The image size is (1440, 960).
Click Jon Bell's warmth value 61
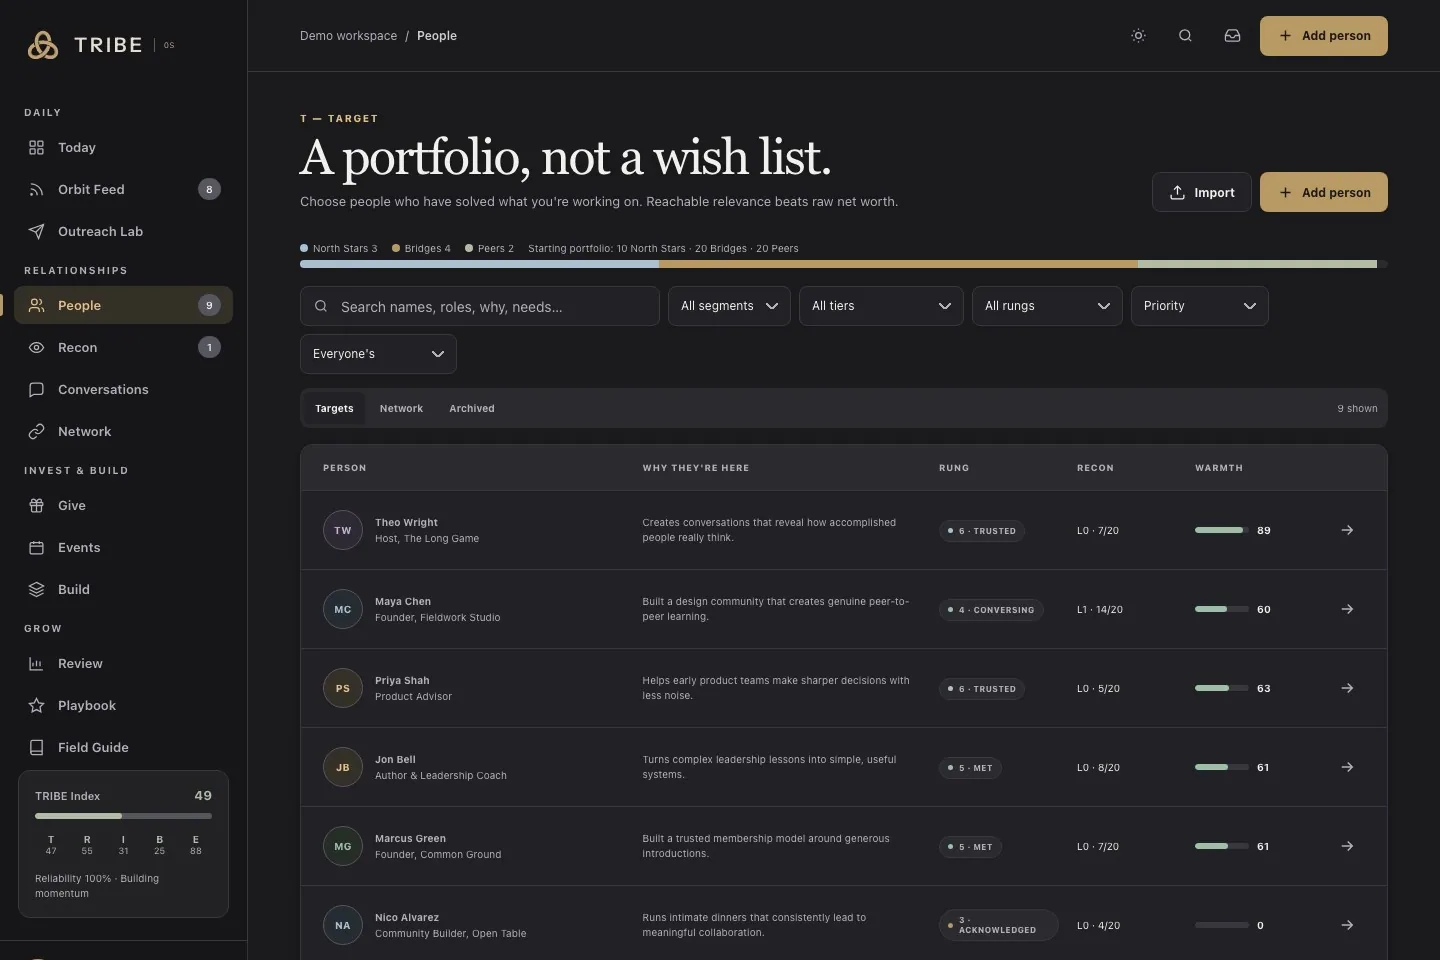click(1263, 768)
